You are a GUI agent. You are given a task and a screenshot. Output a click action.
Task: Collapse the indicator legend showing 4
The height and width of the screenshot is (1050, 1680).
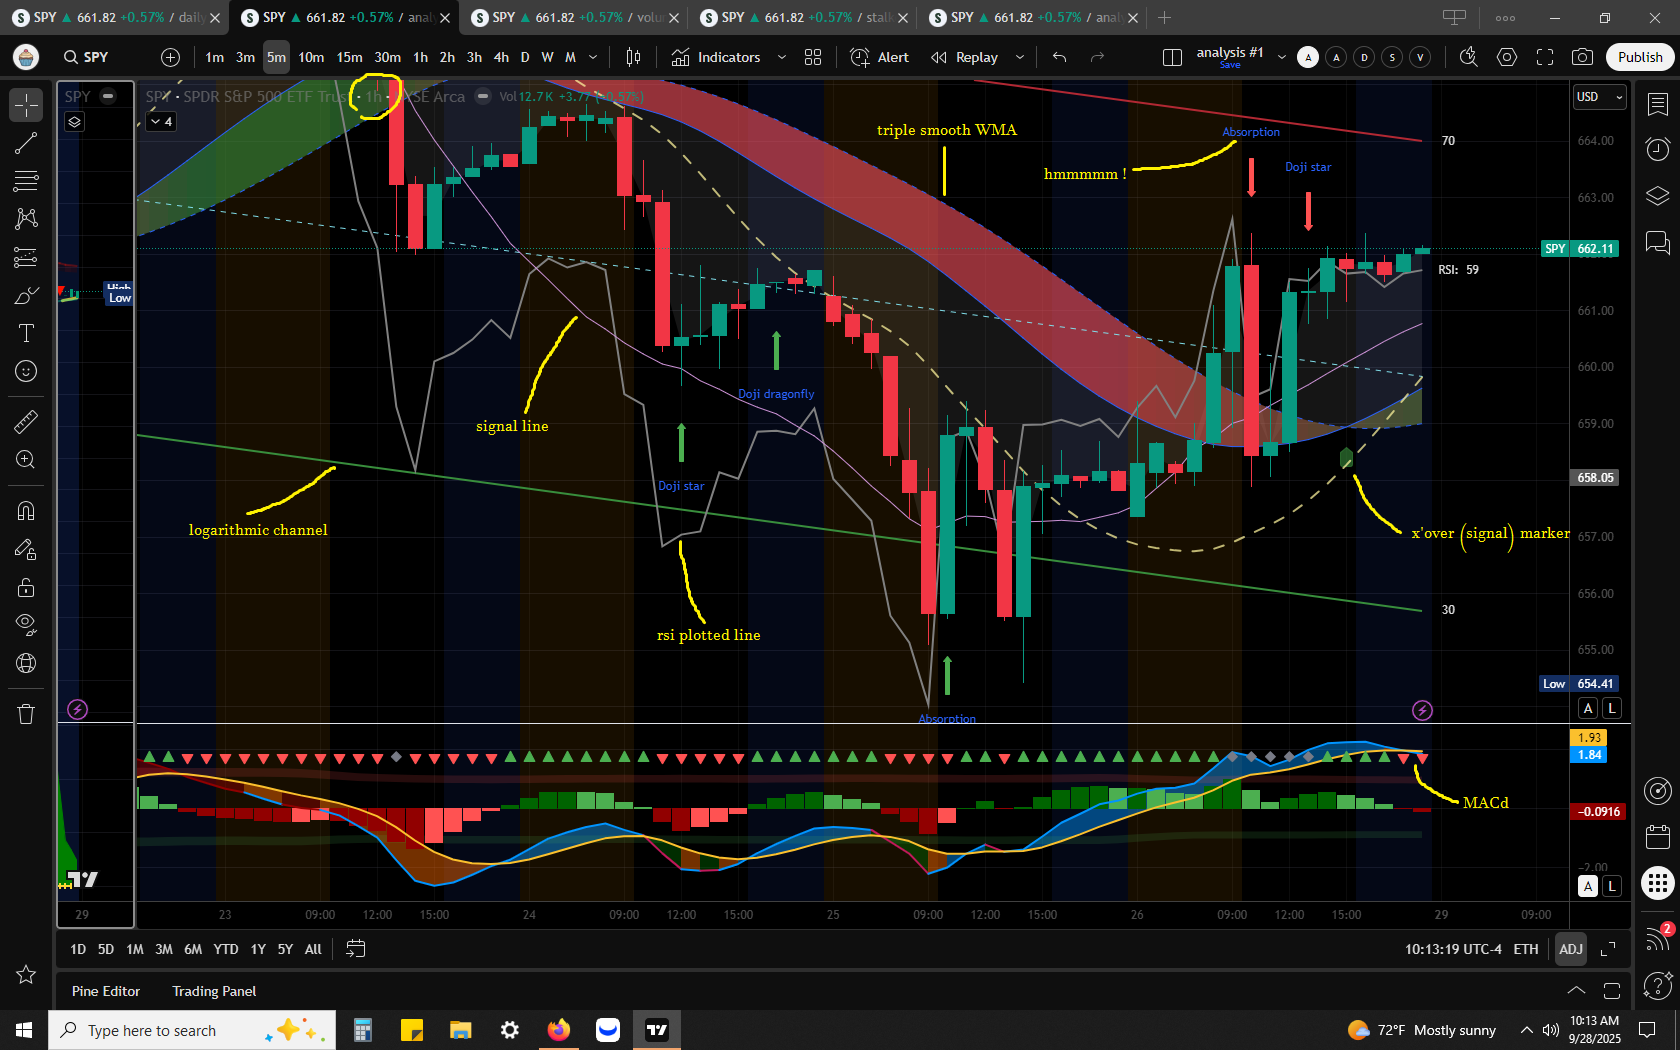click(161, 121)
